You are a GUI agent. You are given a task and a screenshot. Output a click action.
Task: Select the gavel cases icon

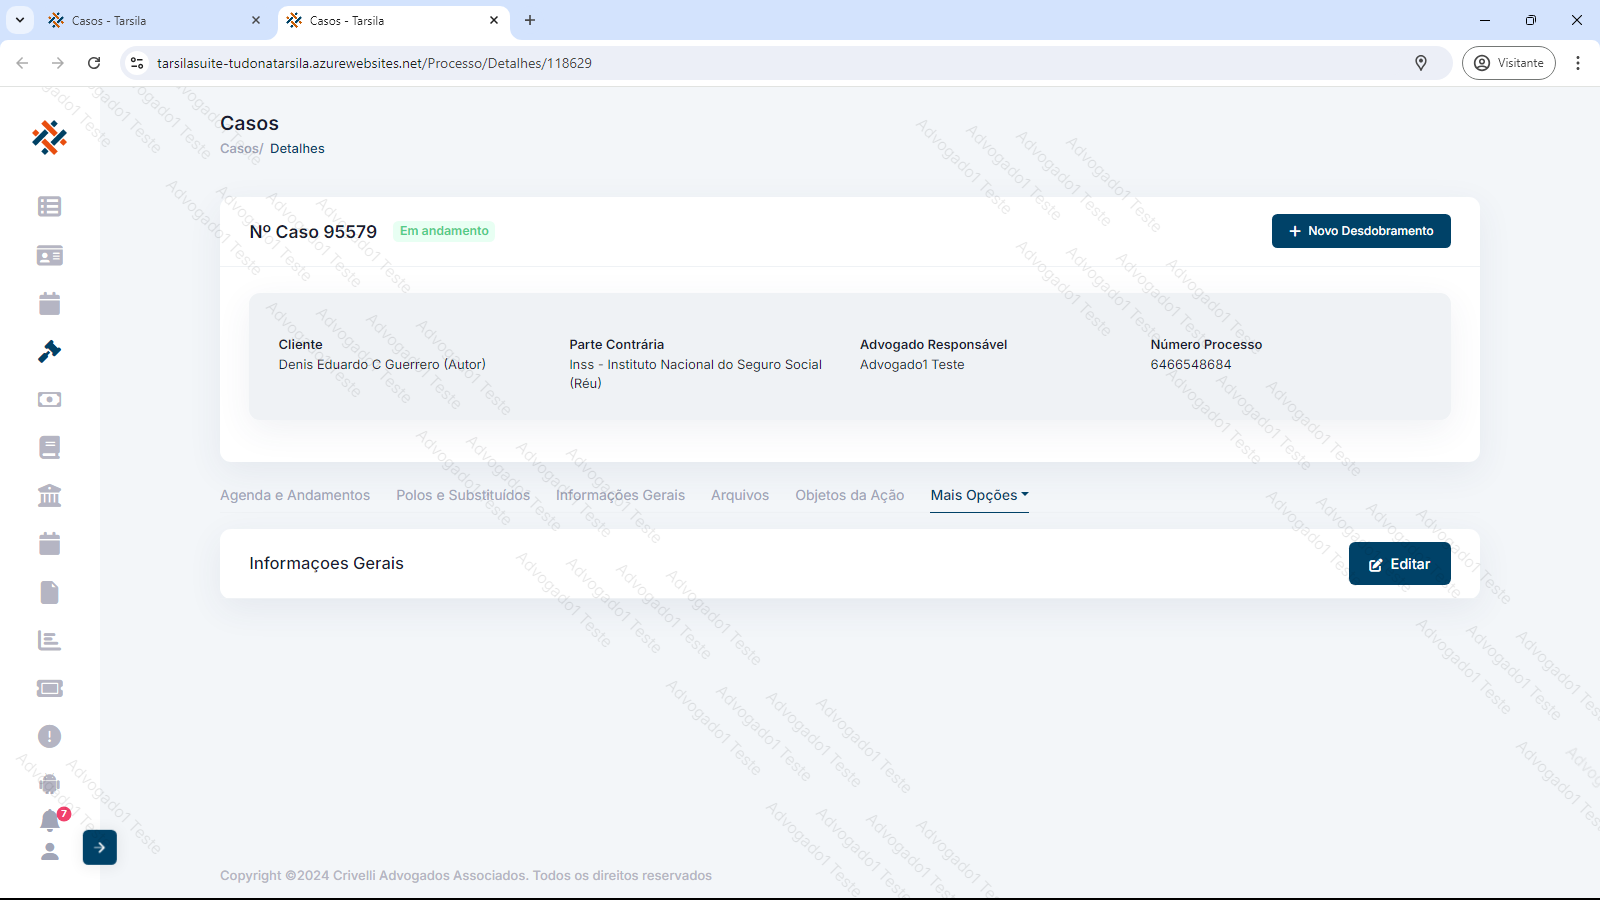point(49,351)
